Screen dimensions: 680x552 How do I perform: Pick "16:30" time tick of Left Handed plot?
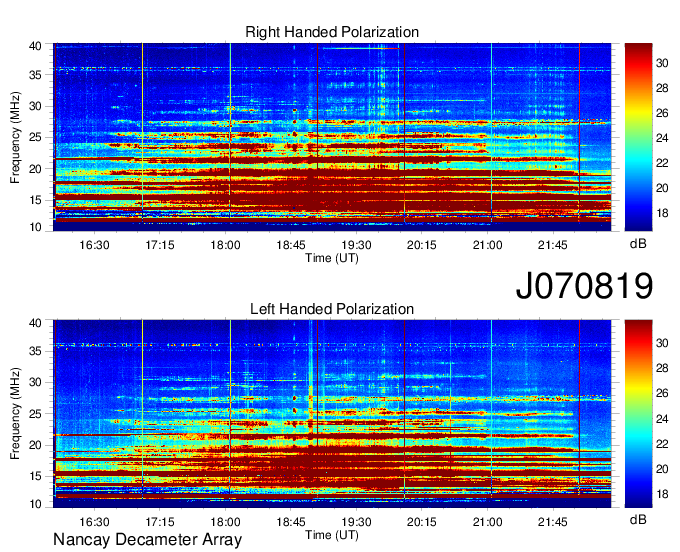tap(94, 522)
